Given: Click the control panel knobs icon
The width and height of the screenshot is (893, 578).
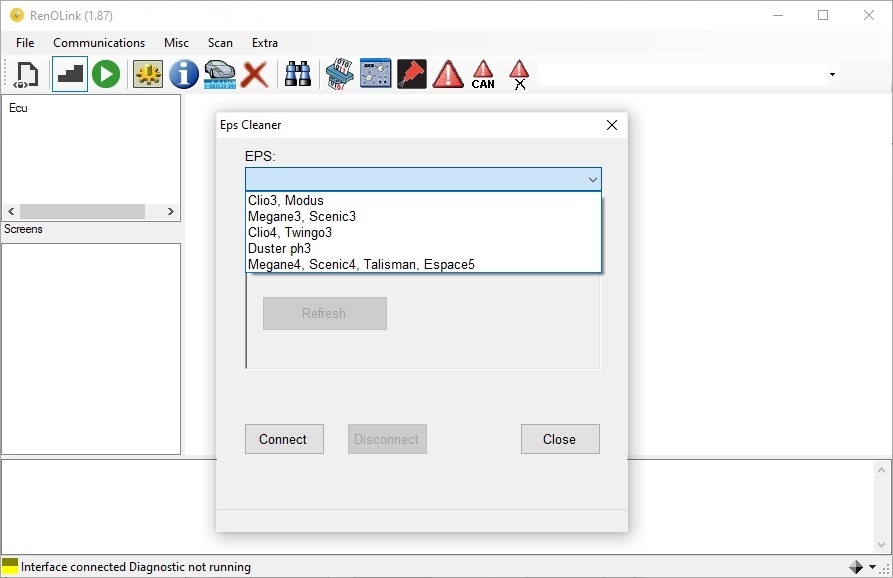Looking at the screenshot, I should (375, 73).
